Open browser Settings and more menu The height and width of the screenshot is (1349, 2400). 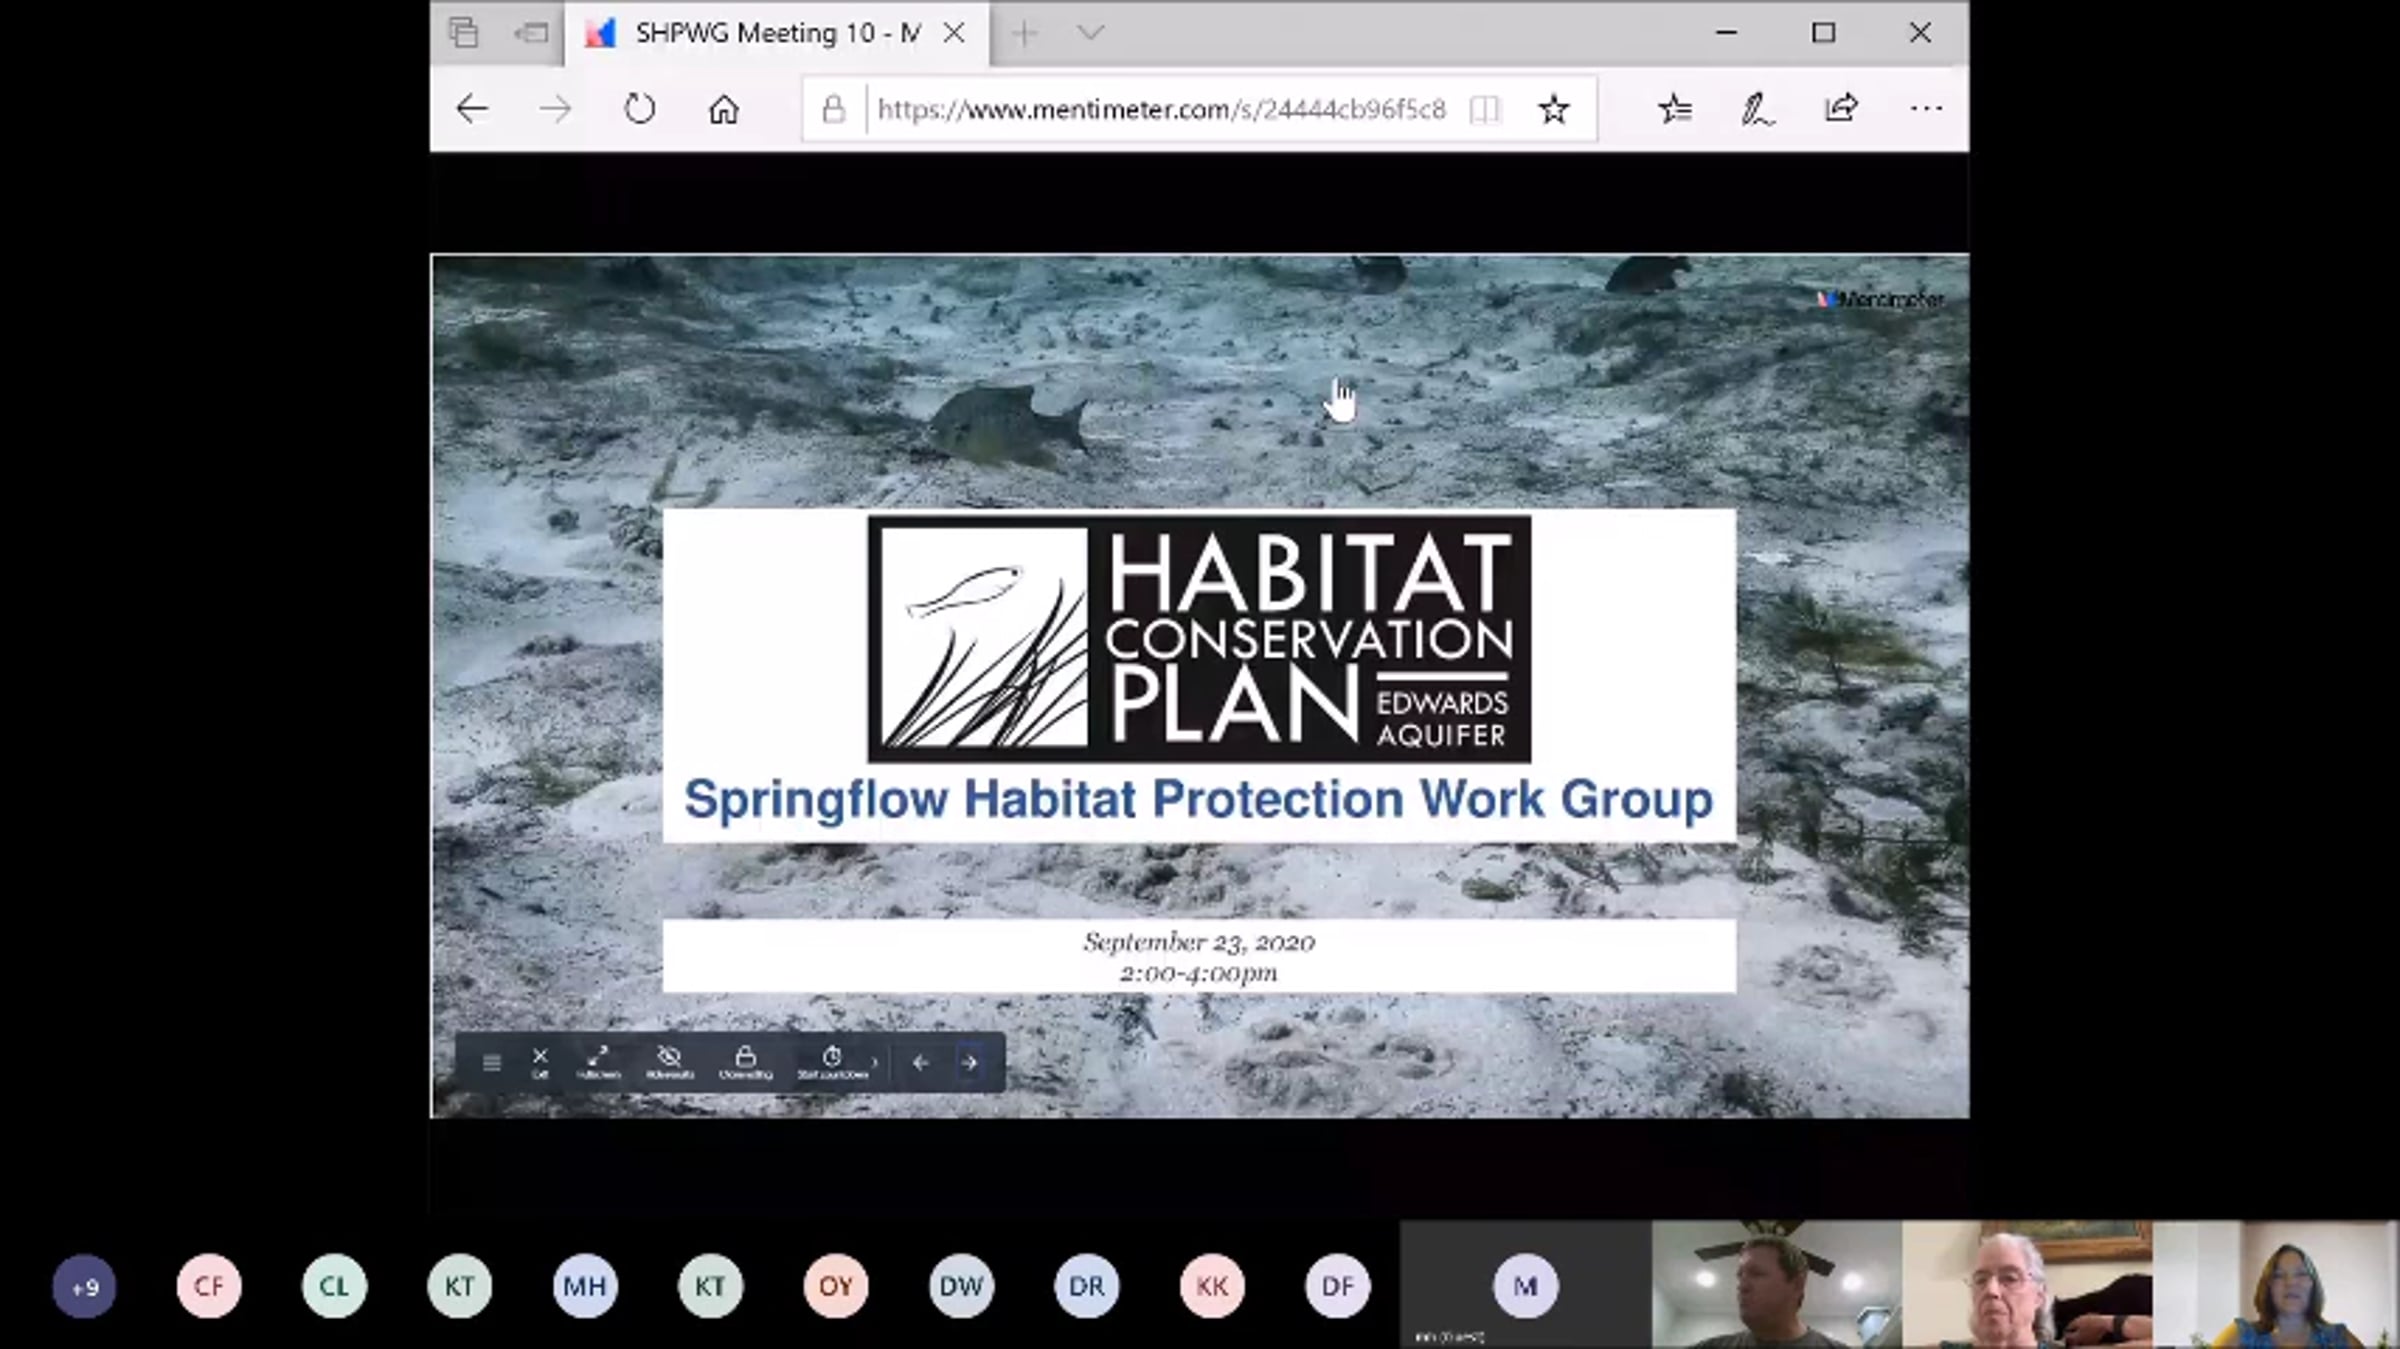pos(1926,109)
